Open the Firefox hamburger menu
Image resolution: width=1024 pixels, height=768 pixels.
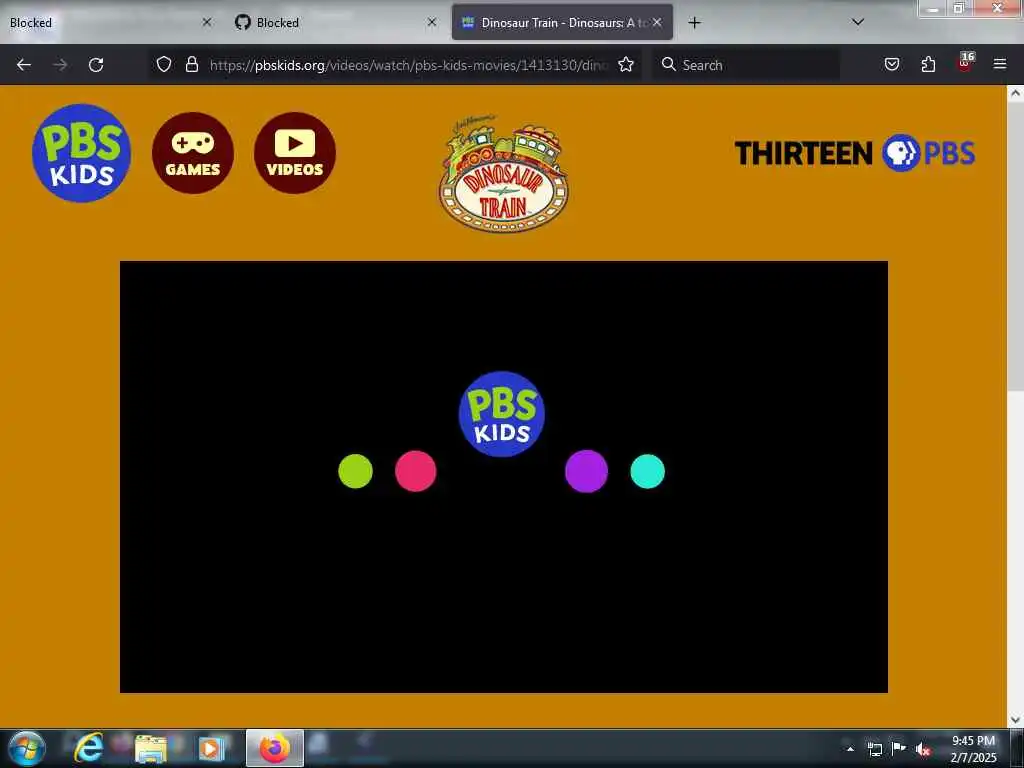point(1000,64)
